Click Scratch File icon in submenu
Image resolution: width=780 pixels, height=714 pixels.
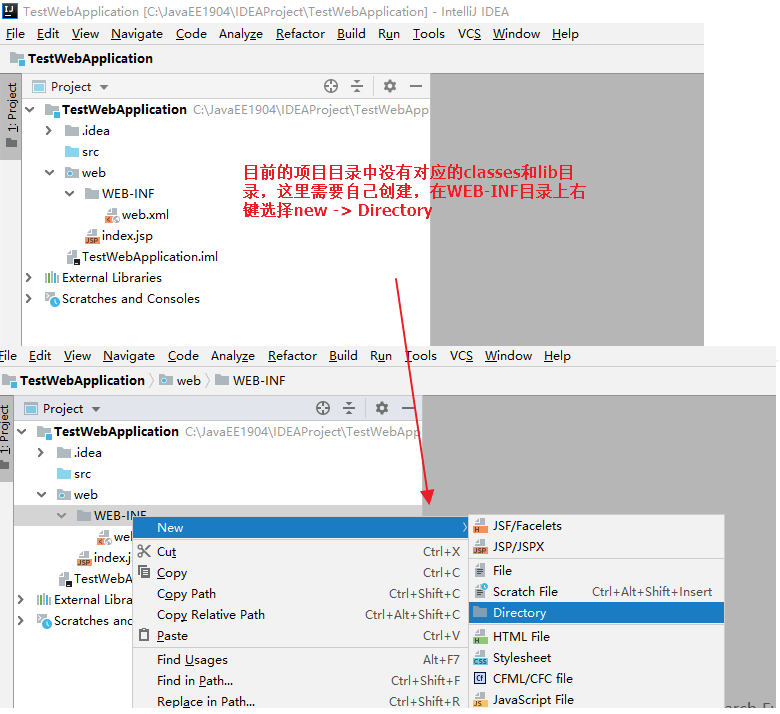tap(481, 591)
